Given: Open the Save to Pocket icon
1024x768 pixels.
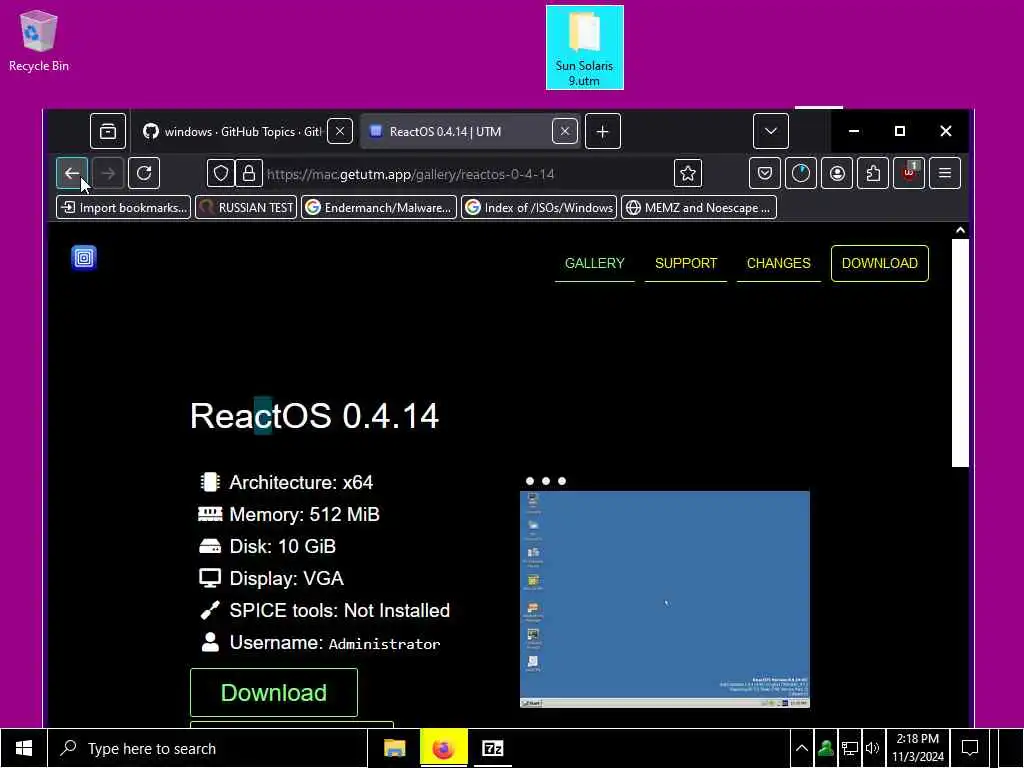Looking at the screenshot, I should point(765,173).
